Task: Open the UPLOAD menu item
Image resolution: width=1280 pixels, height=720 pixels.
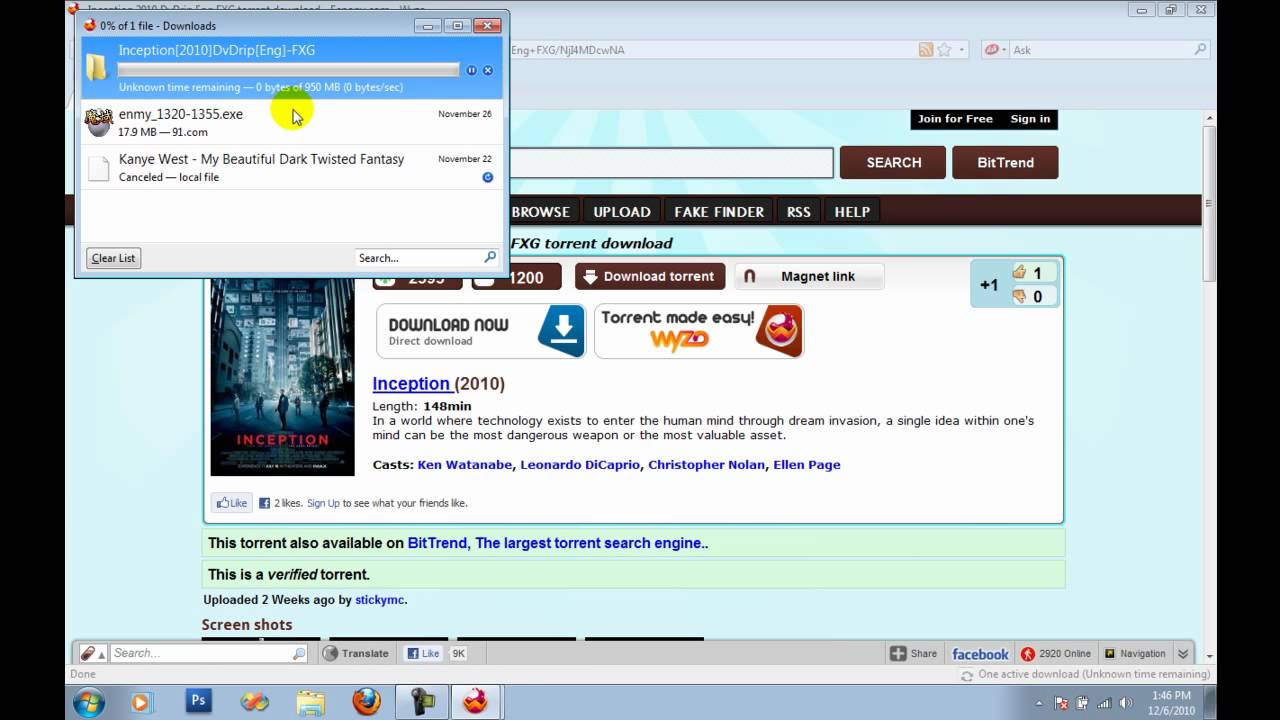Action: [x=622, y=211]
